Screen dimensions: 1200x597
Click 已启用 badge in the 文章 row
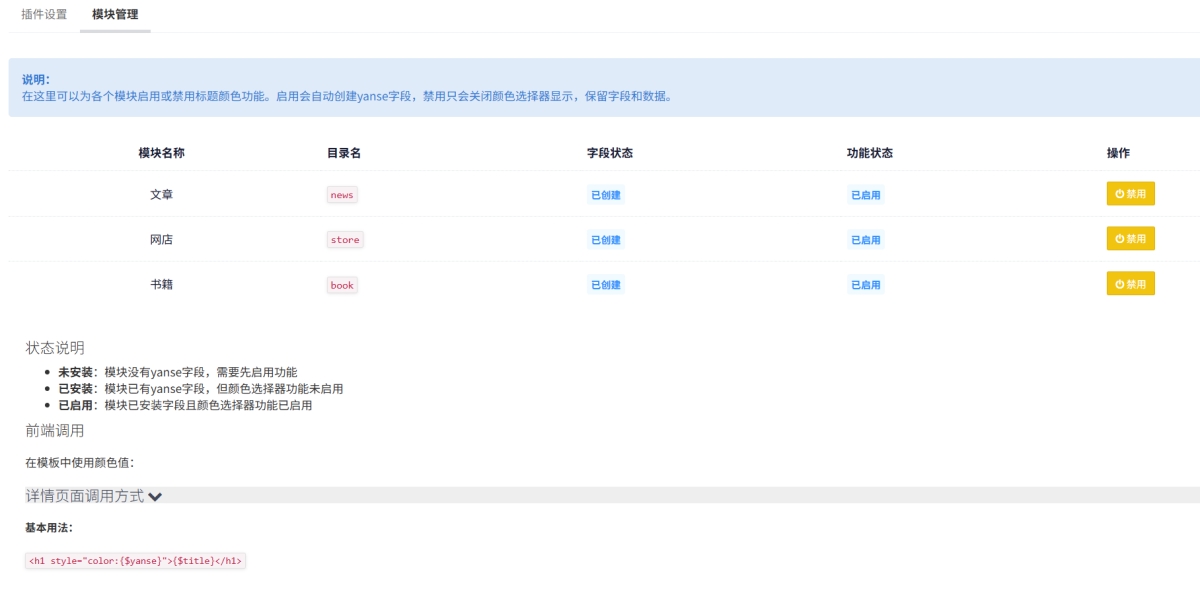click(x=866, y=195)
